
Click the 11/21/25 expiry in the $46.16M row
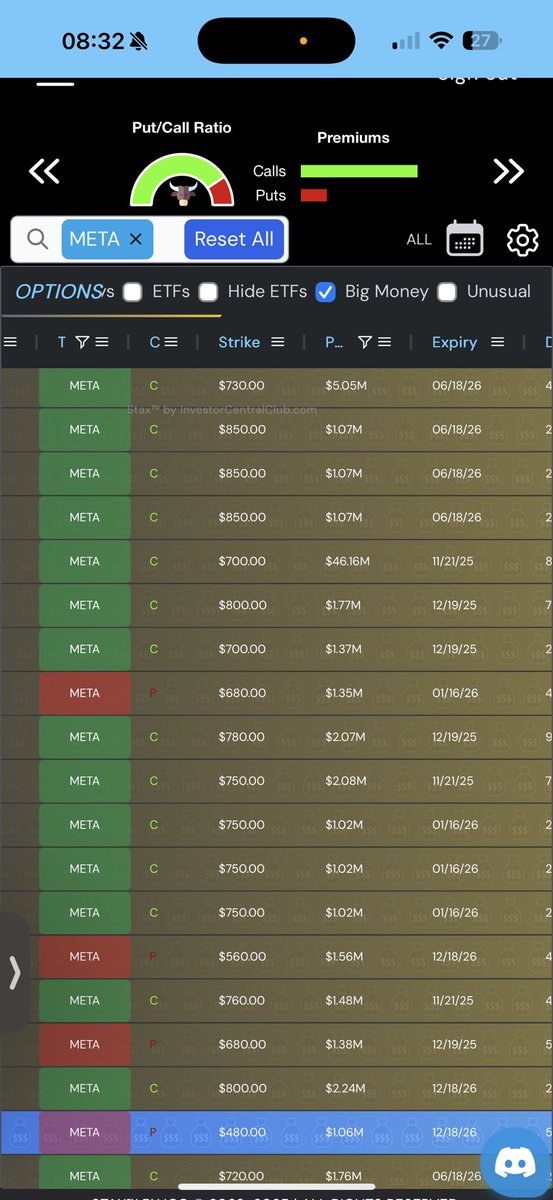pos(454,561)
